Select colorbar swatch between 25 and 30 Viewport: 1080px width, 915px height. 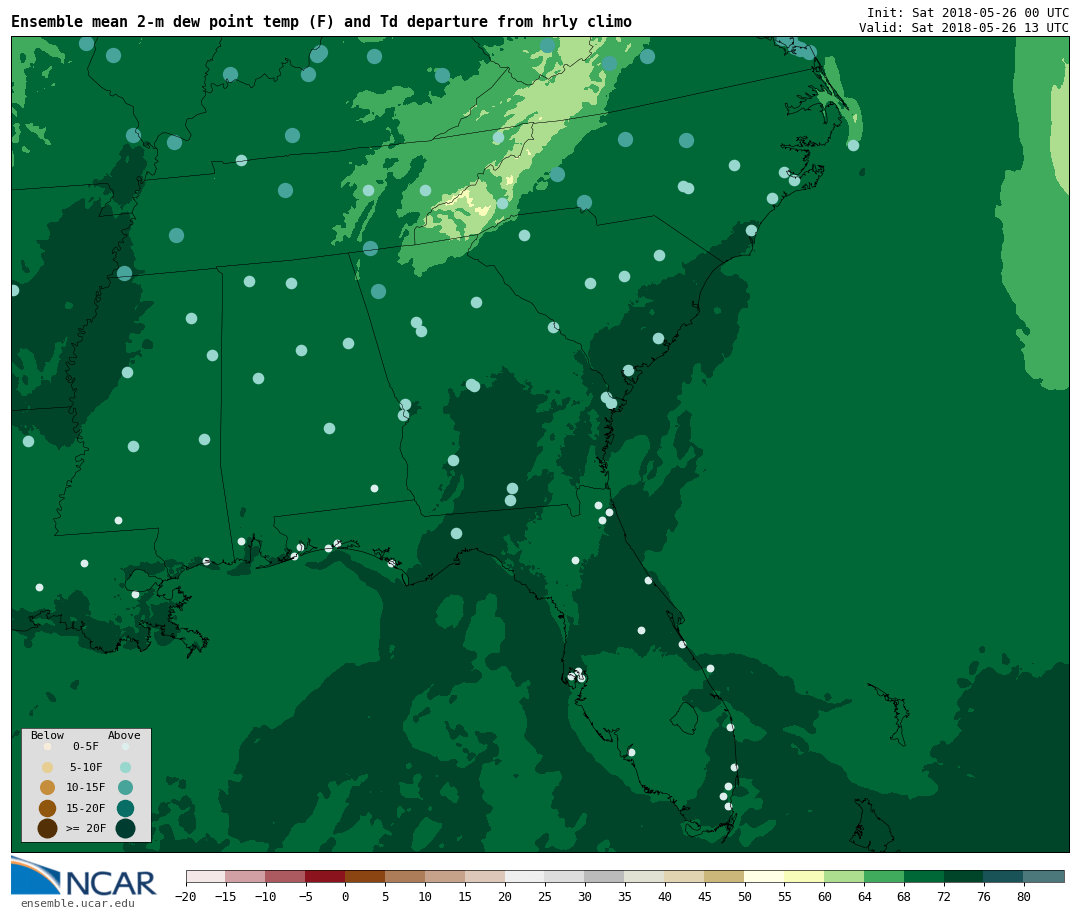click(565, 876)
